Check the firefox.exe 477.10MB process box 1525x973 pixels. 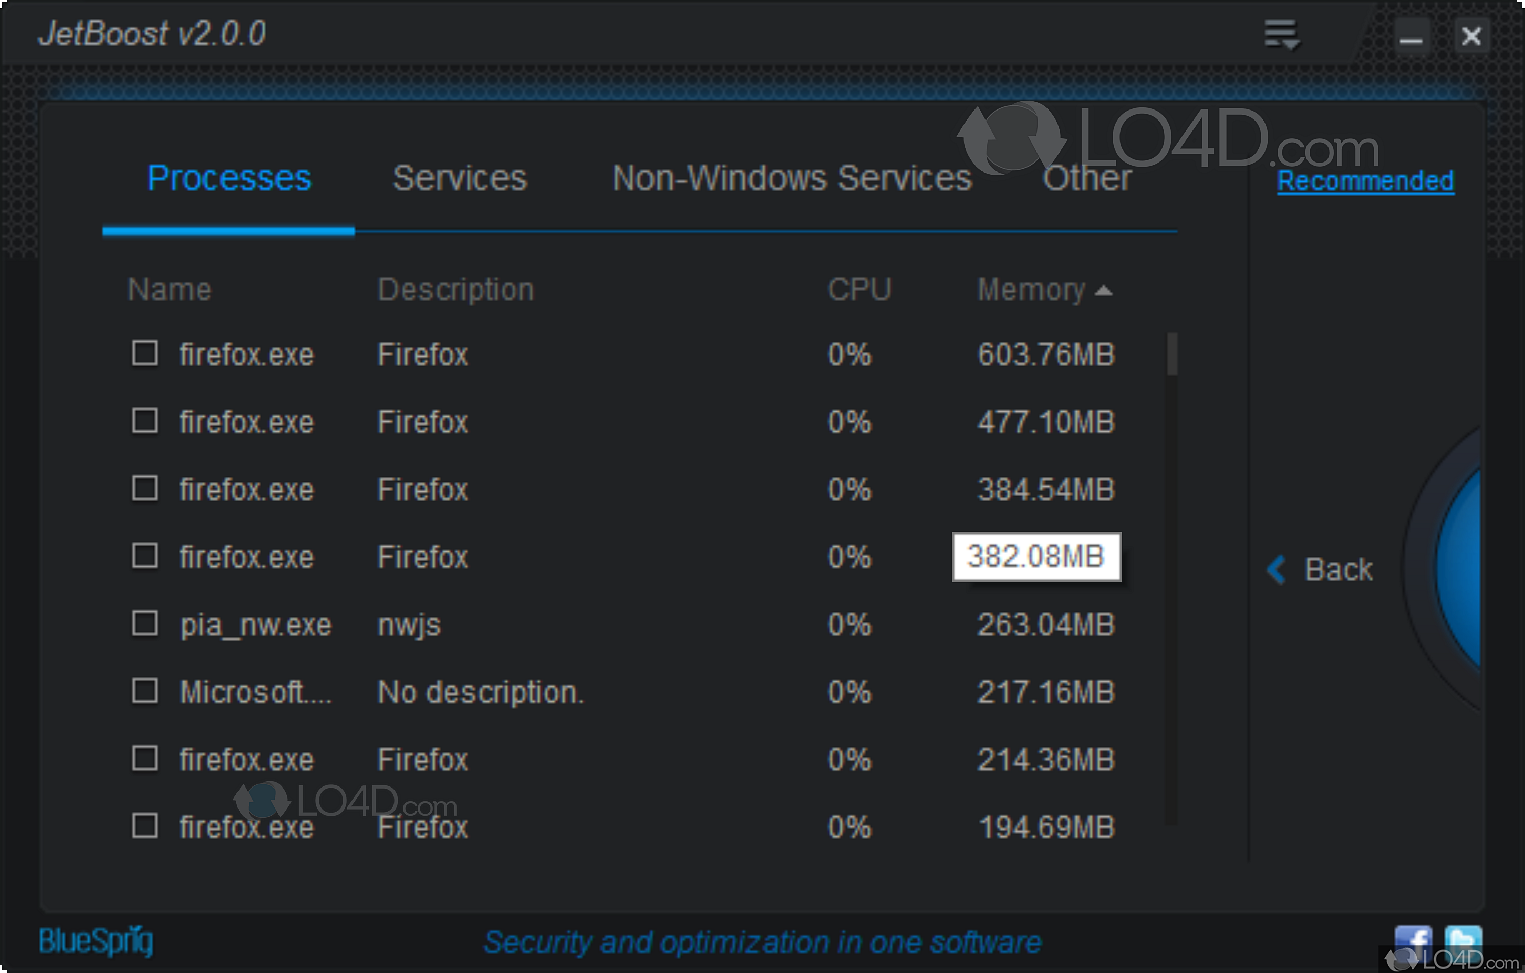145,420
